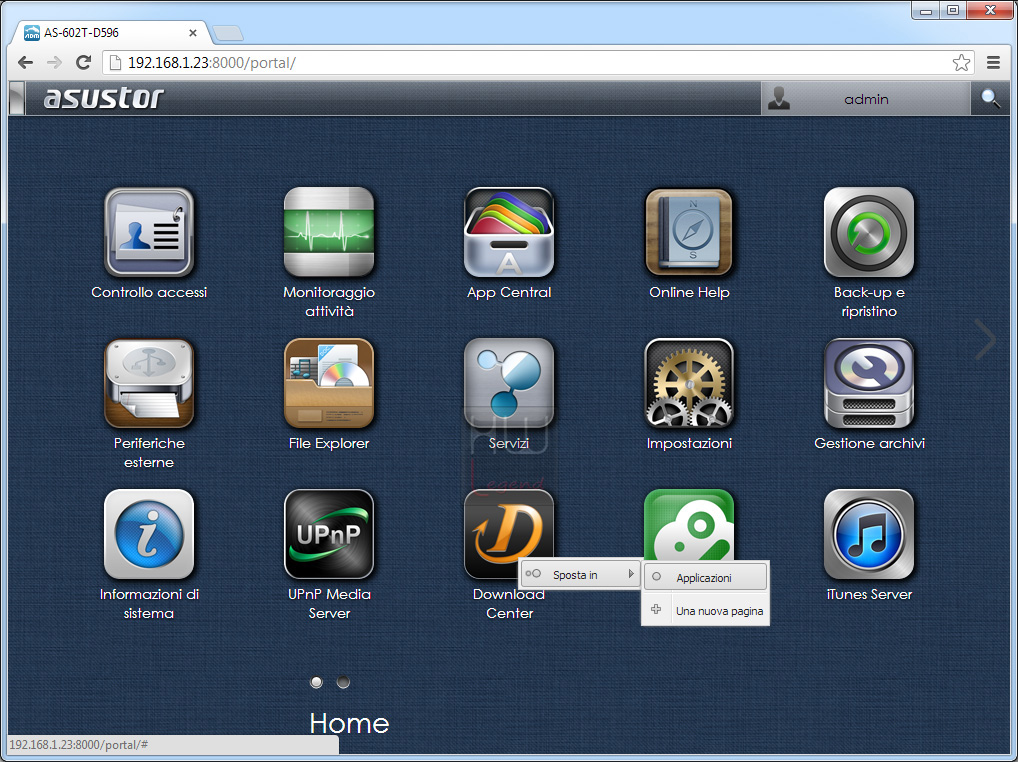Image resolution: width=1018 pixels, height=762 pixels.
Task: Click the search magnifier icon
Action: [990, 99]
